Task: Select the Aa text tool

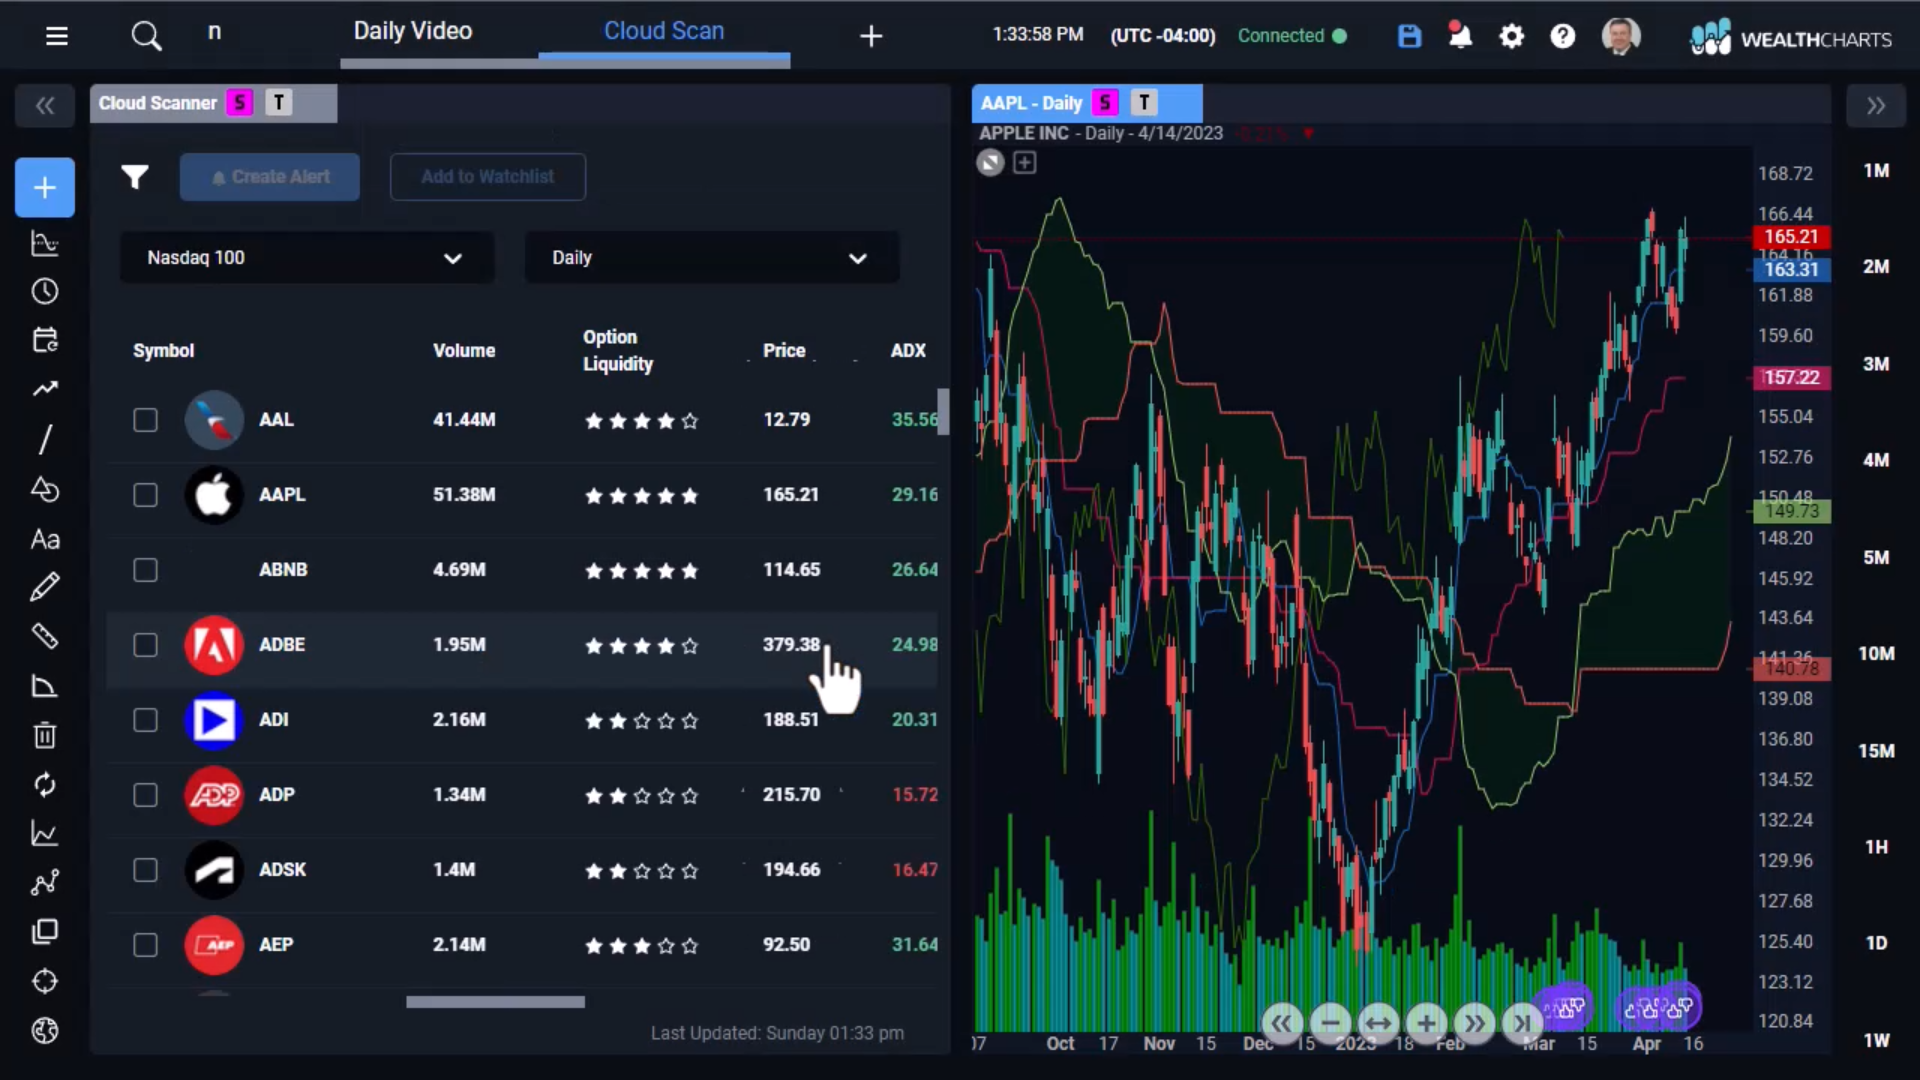Action: [45, 539]
